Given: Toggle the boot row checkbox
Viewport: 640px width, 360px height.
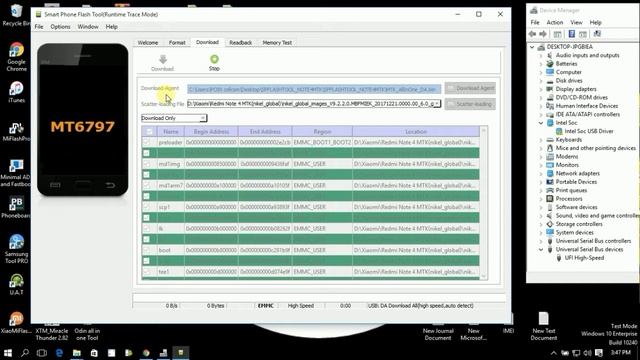Looking at the screenshot, I should coord(147,250).
